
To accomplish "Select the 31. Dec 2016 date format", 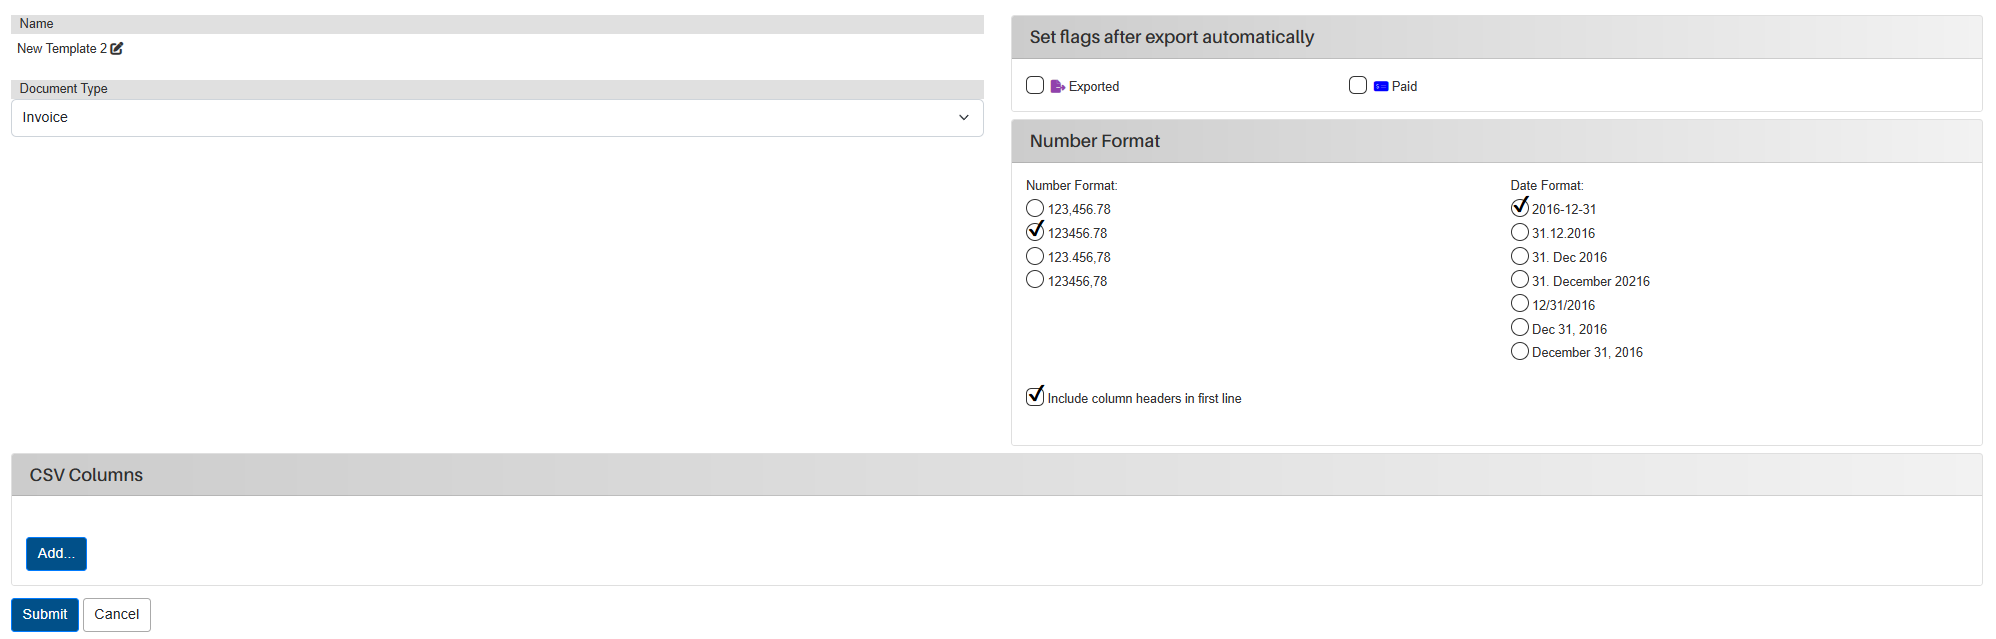I will pyautogui.click(x=1520, y=256).
